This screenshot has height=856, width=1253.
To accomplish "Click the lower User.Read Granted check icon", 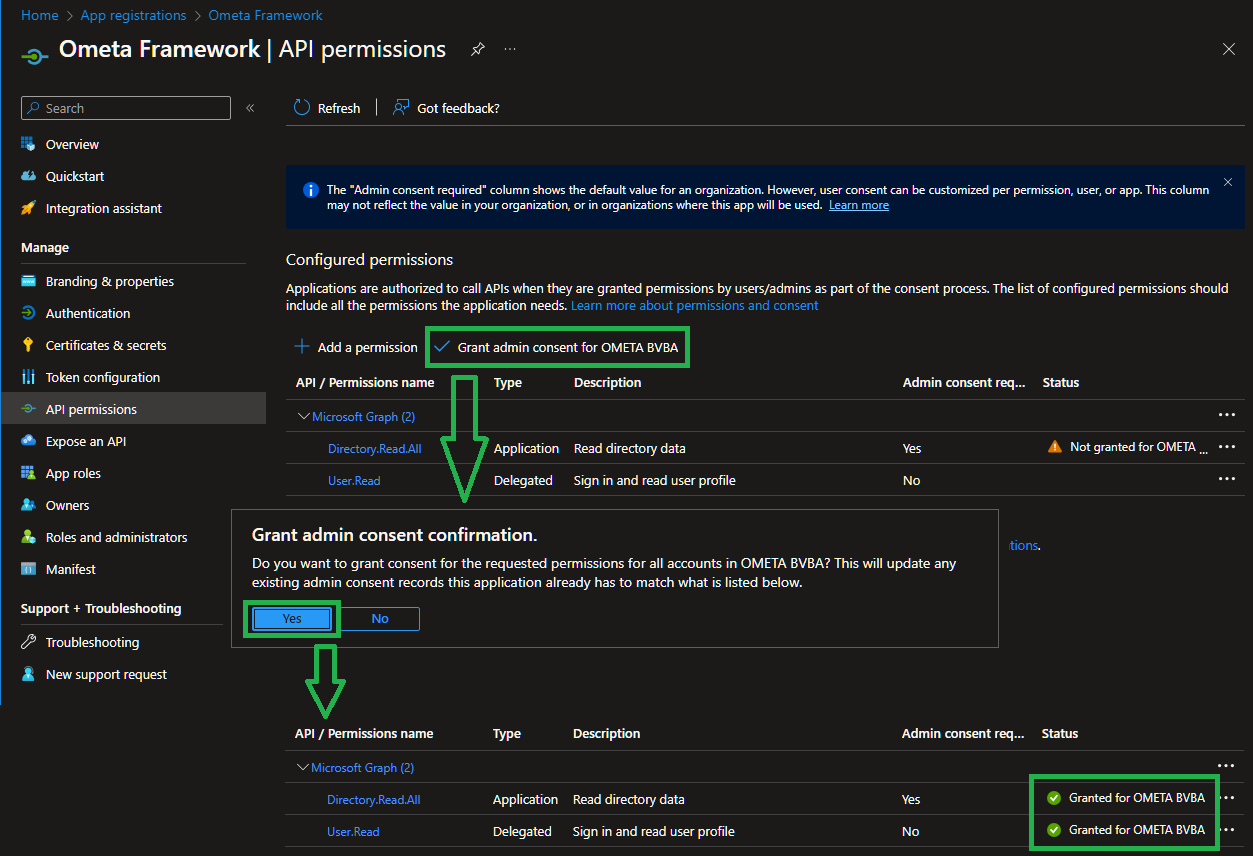I will click(1054, 830).
